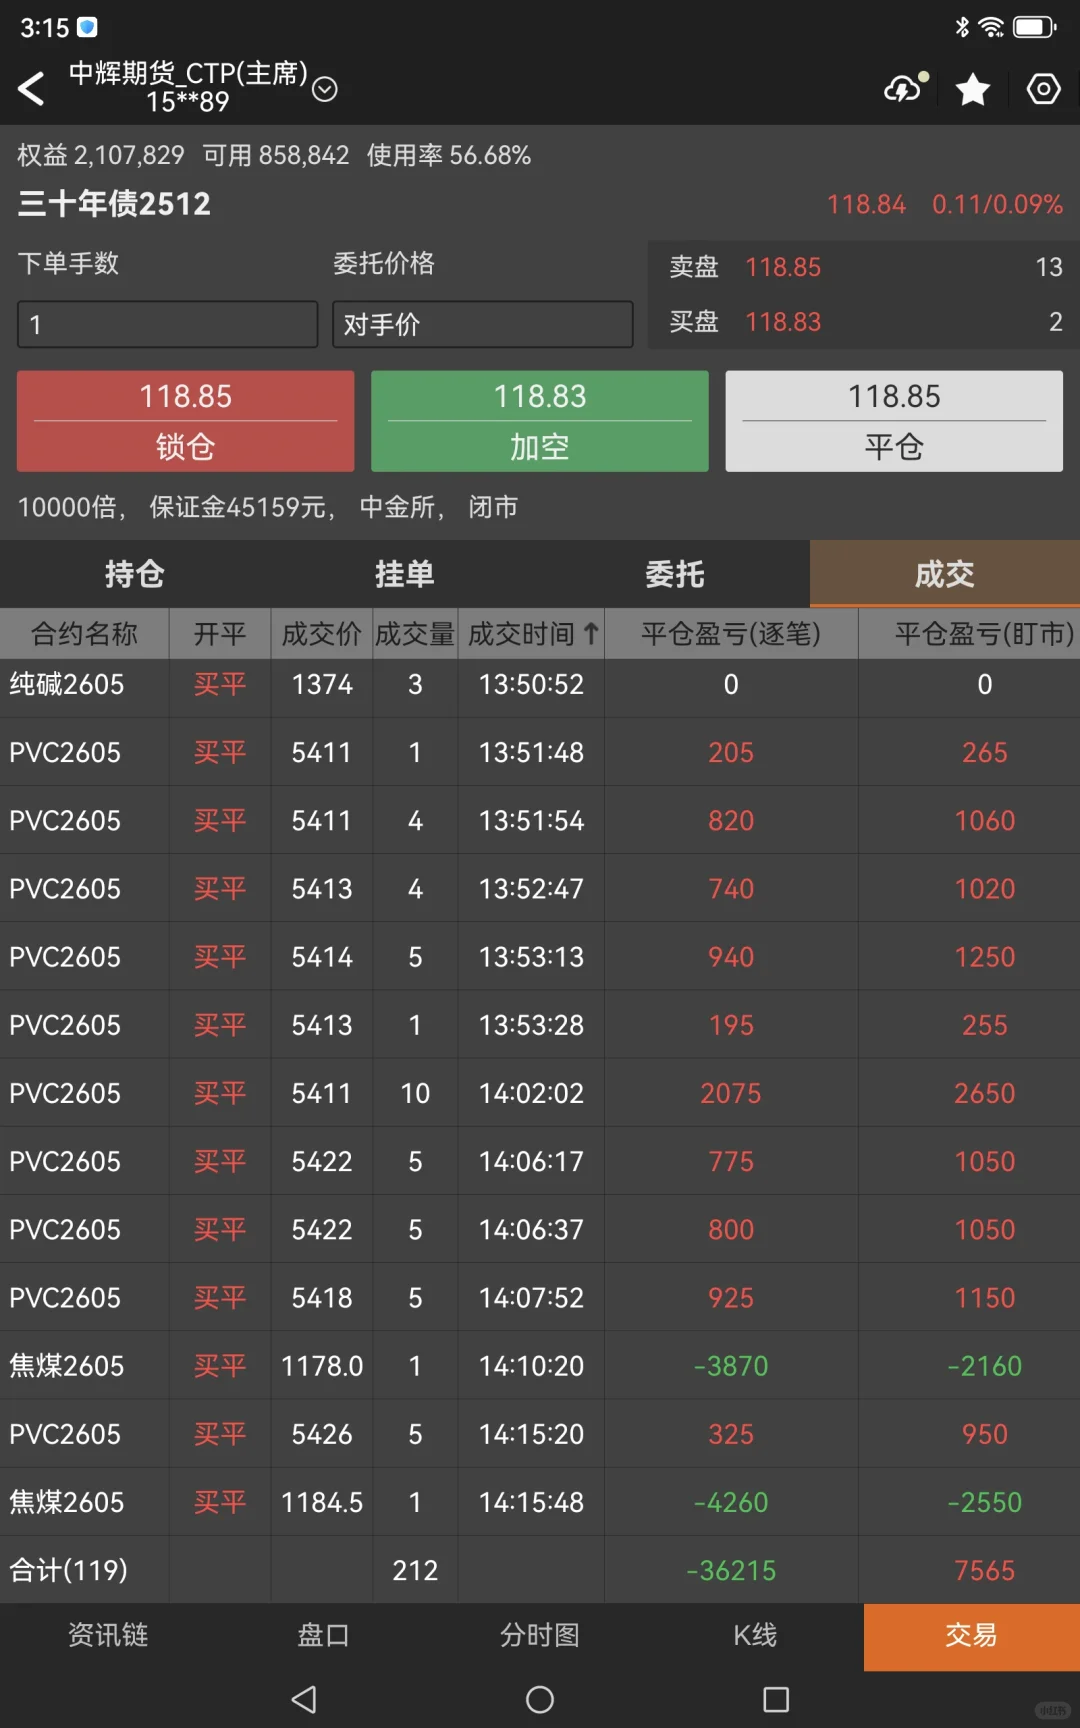Select PVC2605 trade at 14:15:20
The height and width of the screenshot is (1728, 1080).
click(x=540, y=1434)
